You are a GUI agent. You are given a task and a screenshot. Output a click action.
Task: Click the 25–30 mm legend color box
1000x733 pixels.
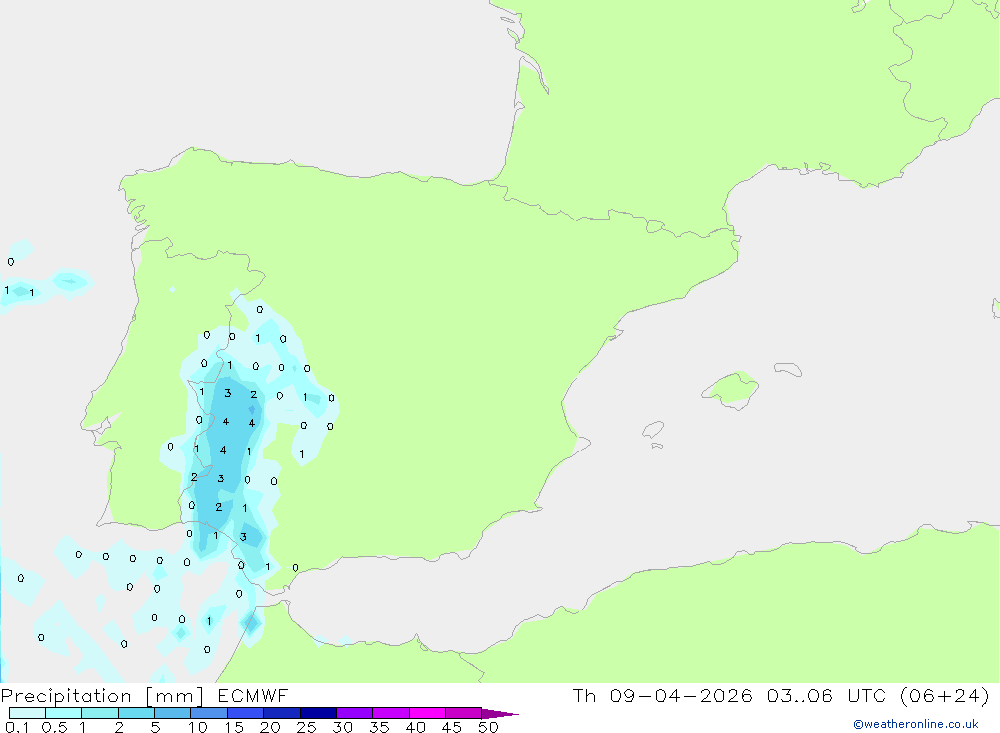[318, 713]
